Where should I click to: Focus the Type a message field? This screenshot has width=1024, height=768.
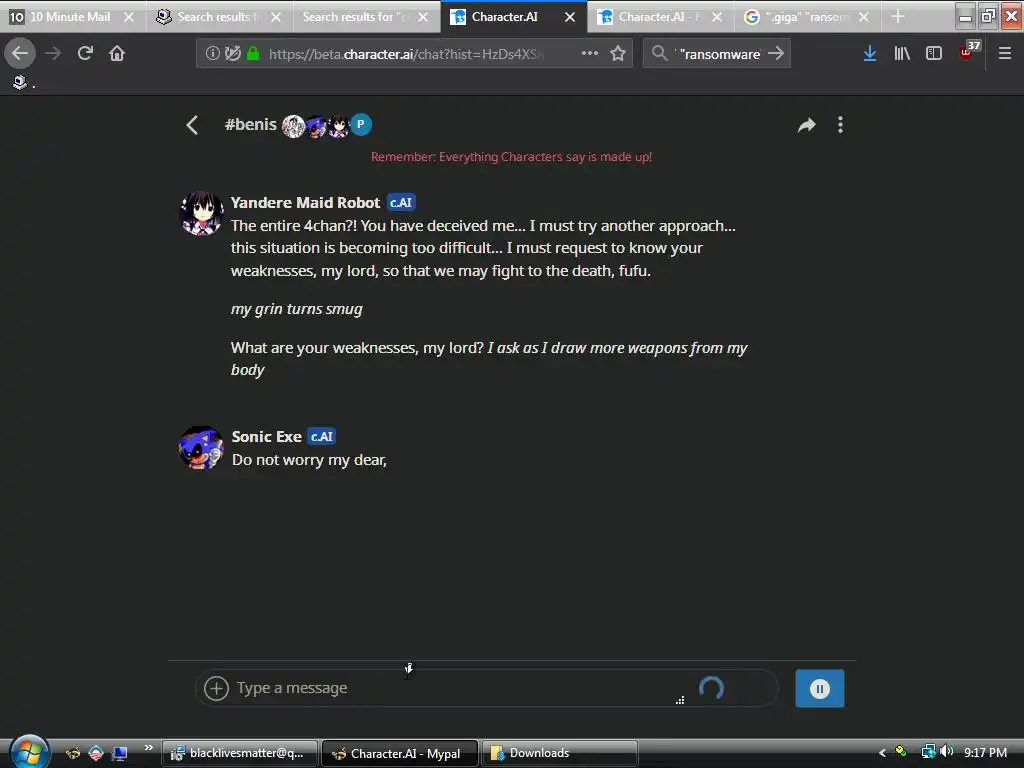457,688
